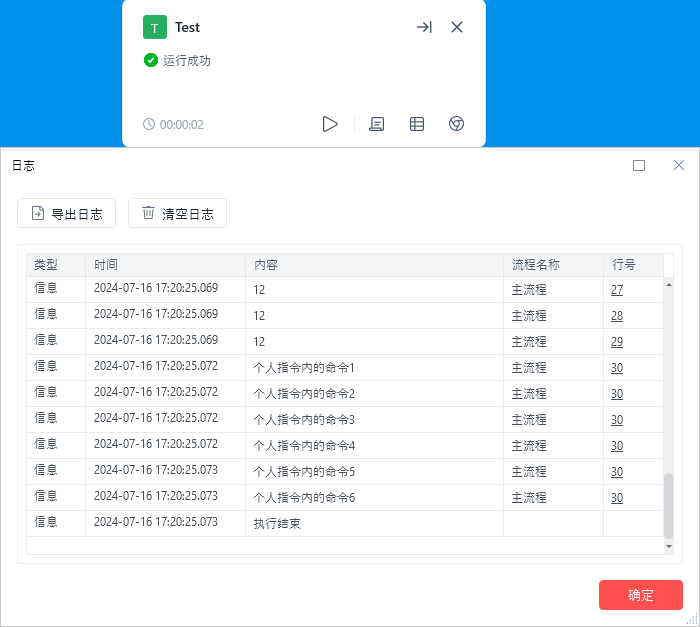Run the Test flow with play icon
The image size is (700, 627).
tap(330, 124)
